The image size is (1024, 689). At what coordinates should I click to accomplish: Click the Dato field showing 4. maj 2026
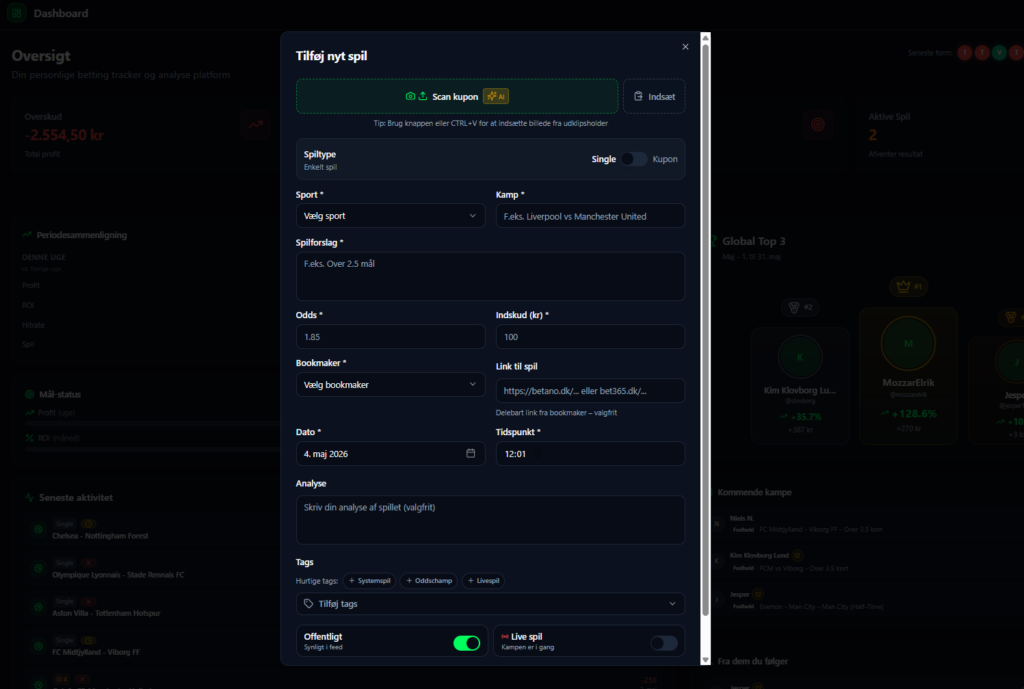(x=390, y=454)
